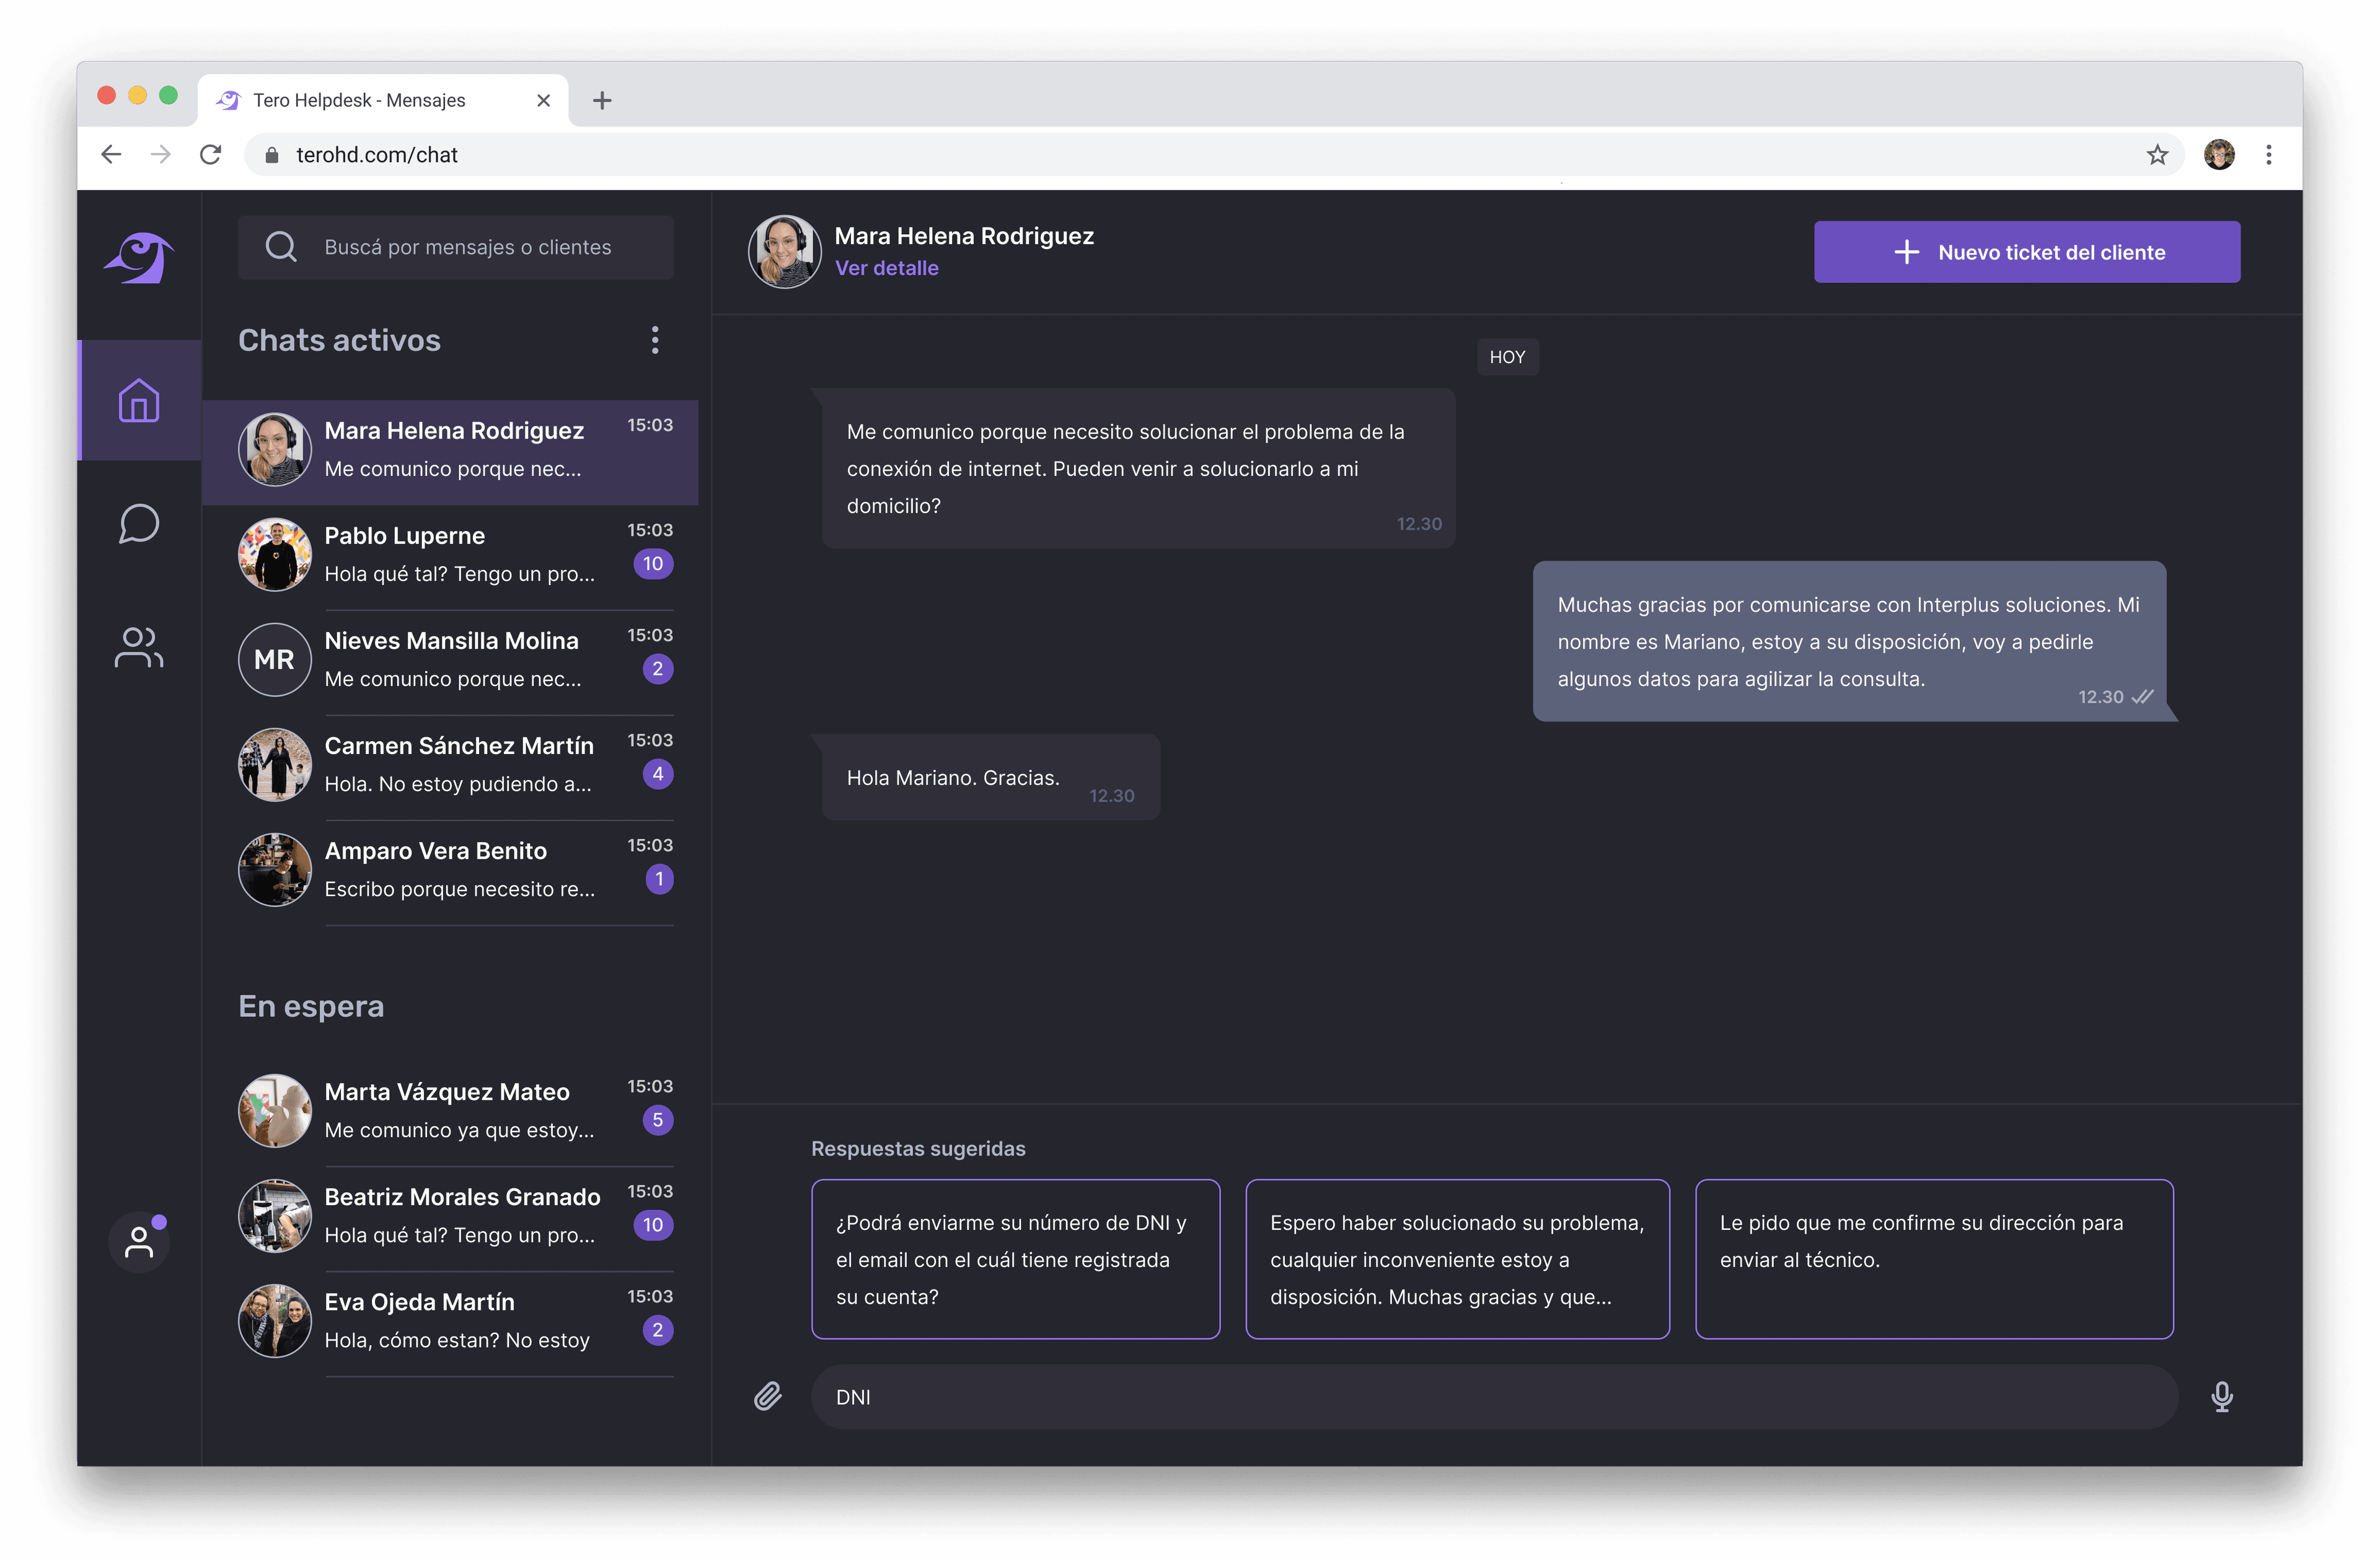Click Nuevo ticket del cliente button
This screenshot has height=1559, width=2380.
[2026, 252]
